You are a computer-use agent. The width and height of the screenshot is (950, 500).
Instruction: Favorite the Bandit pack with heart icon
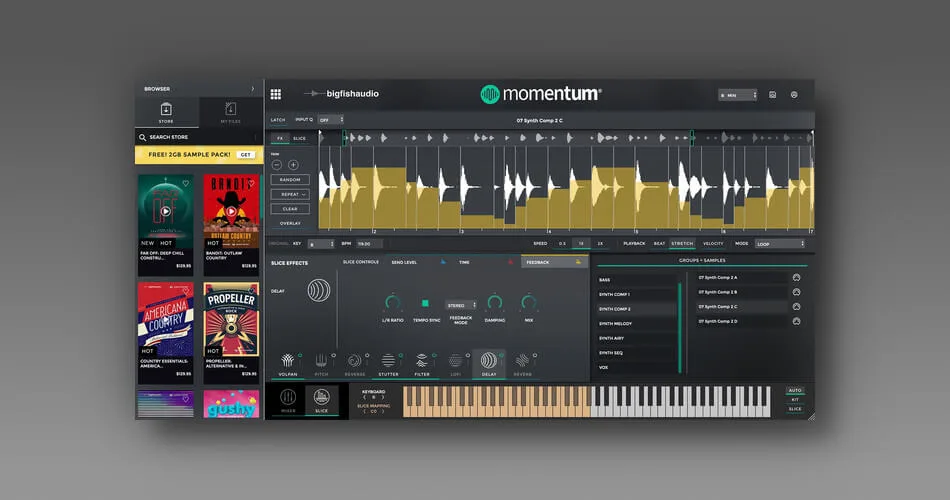[251, 182]
